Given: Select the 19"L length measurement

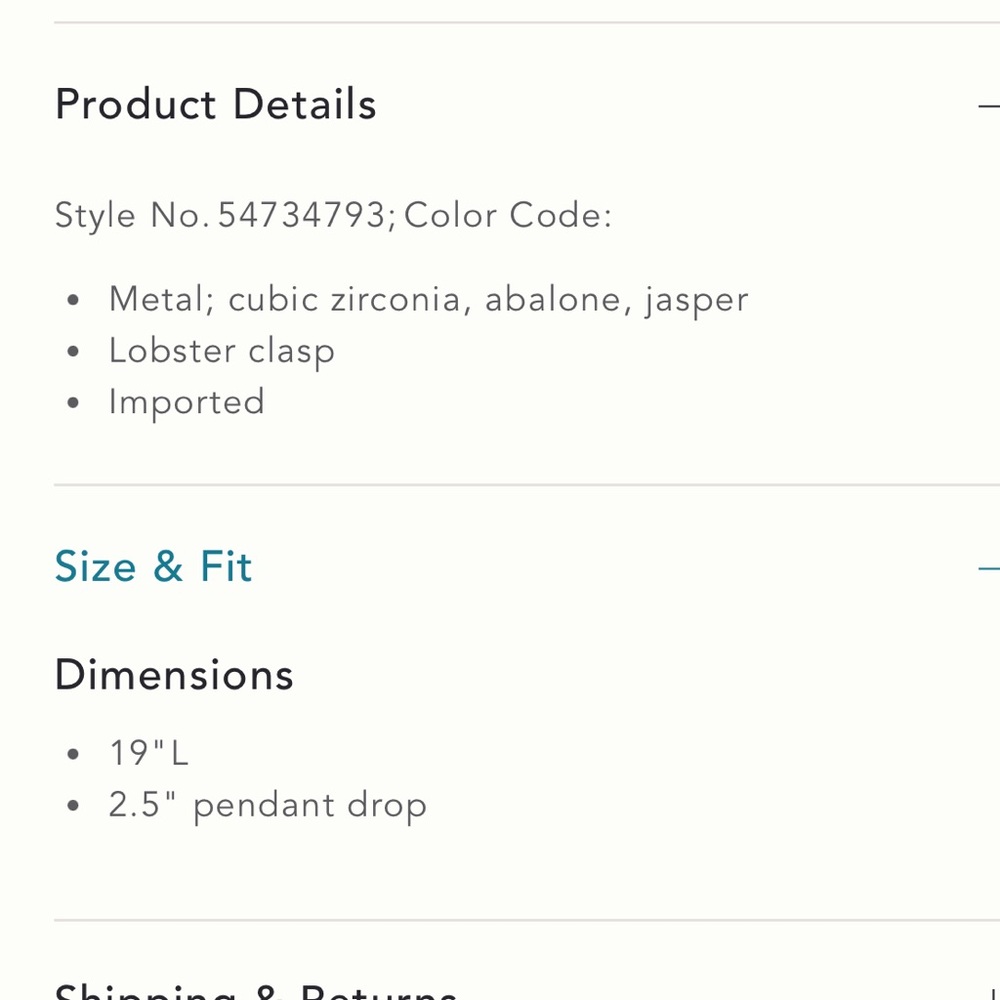Looking at the screenshot, I should click(x=149, y=753).
